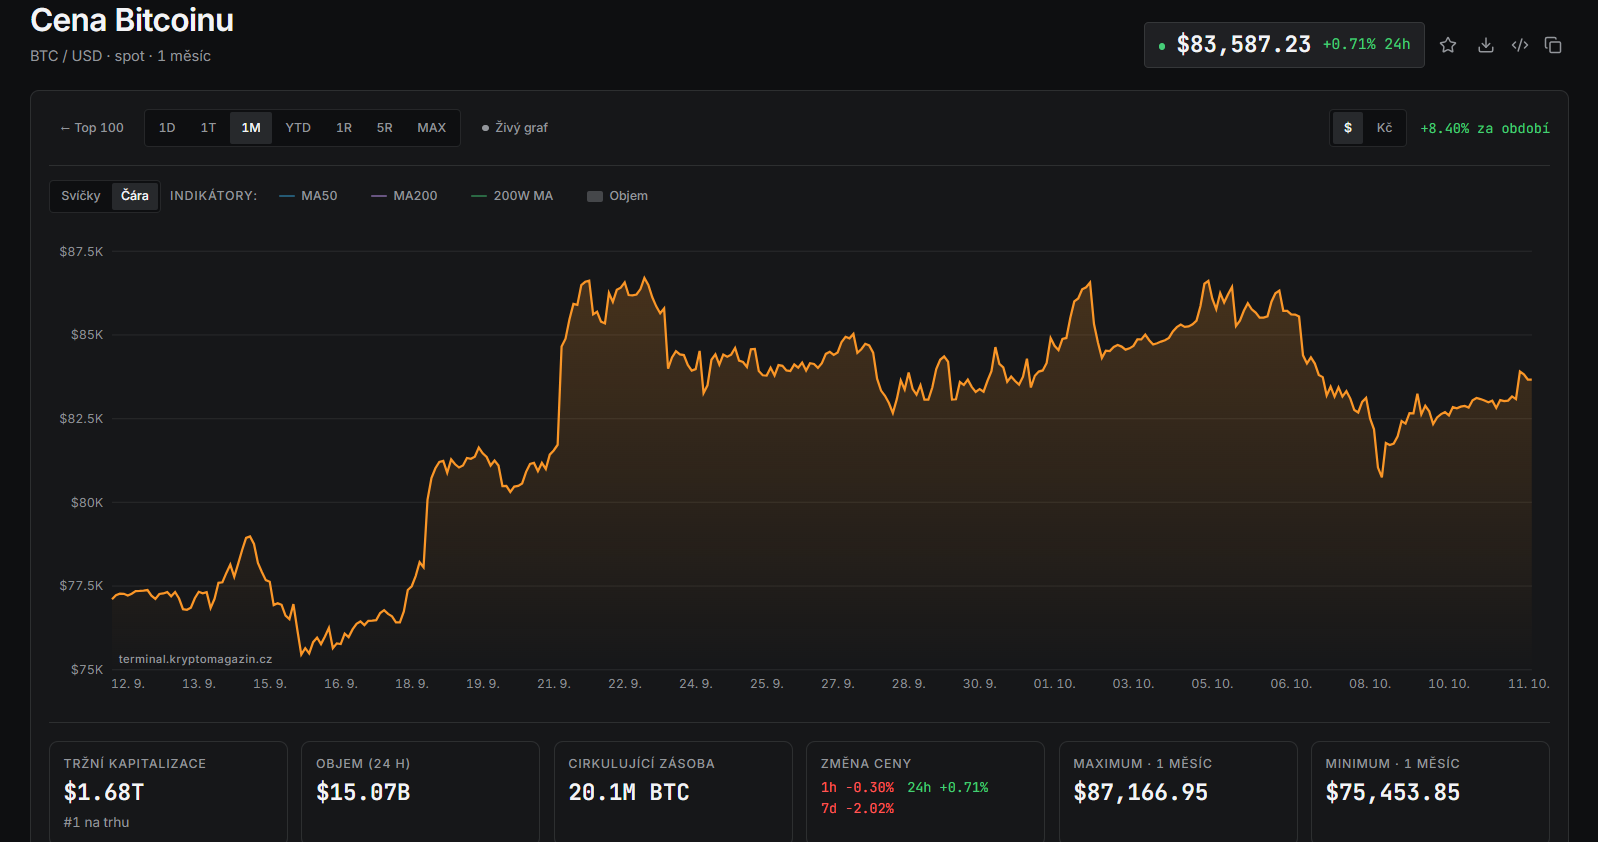Viewport: 1598px width, 842px height.
Task: Select the Čára line chart view
Action: coord(135,196)
